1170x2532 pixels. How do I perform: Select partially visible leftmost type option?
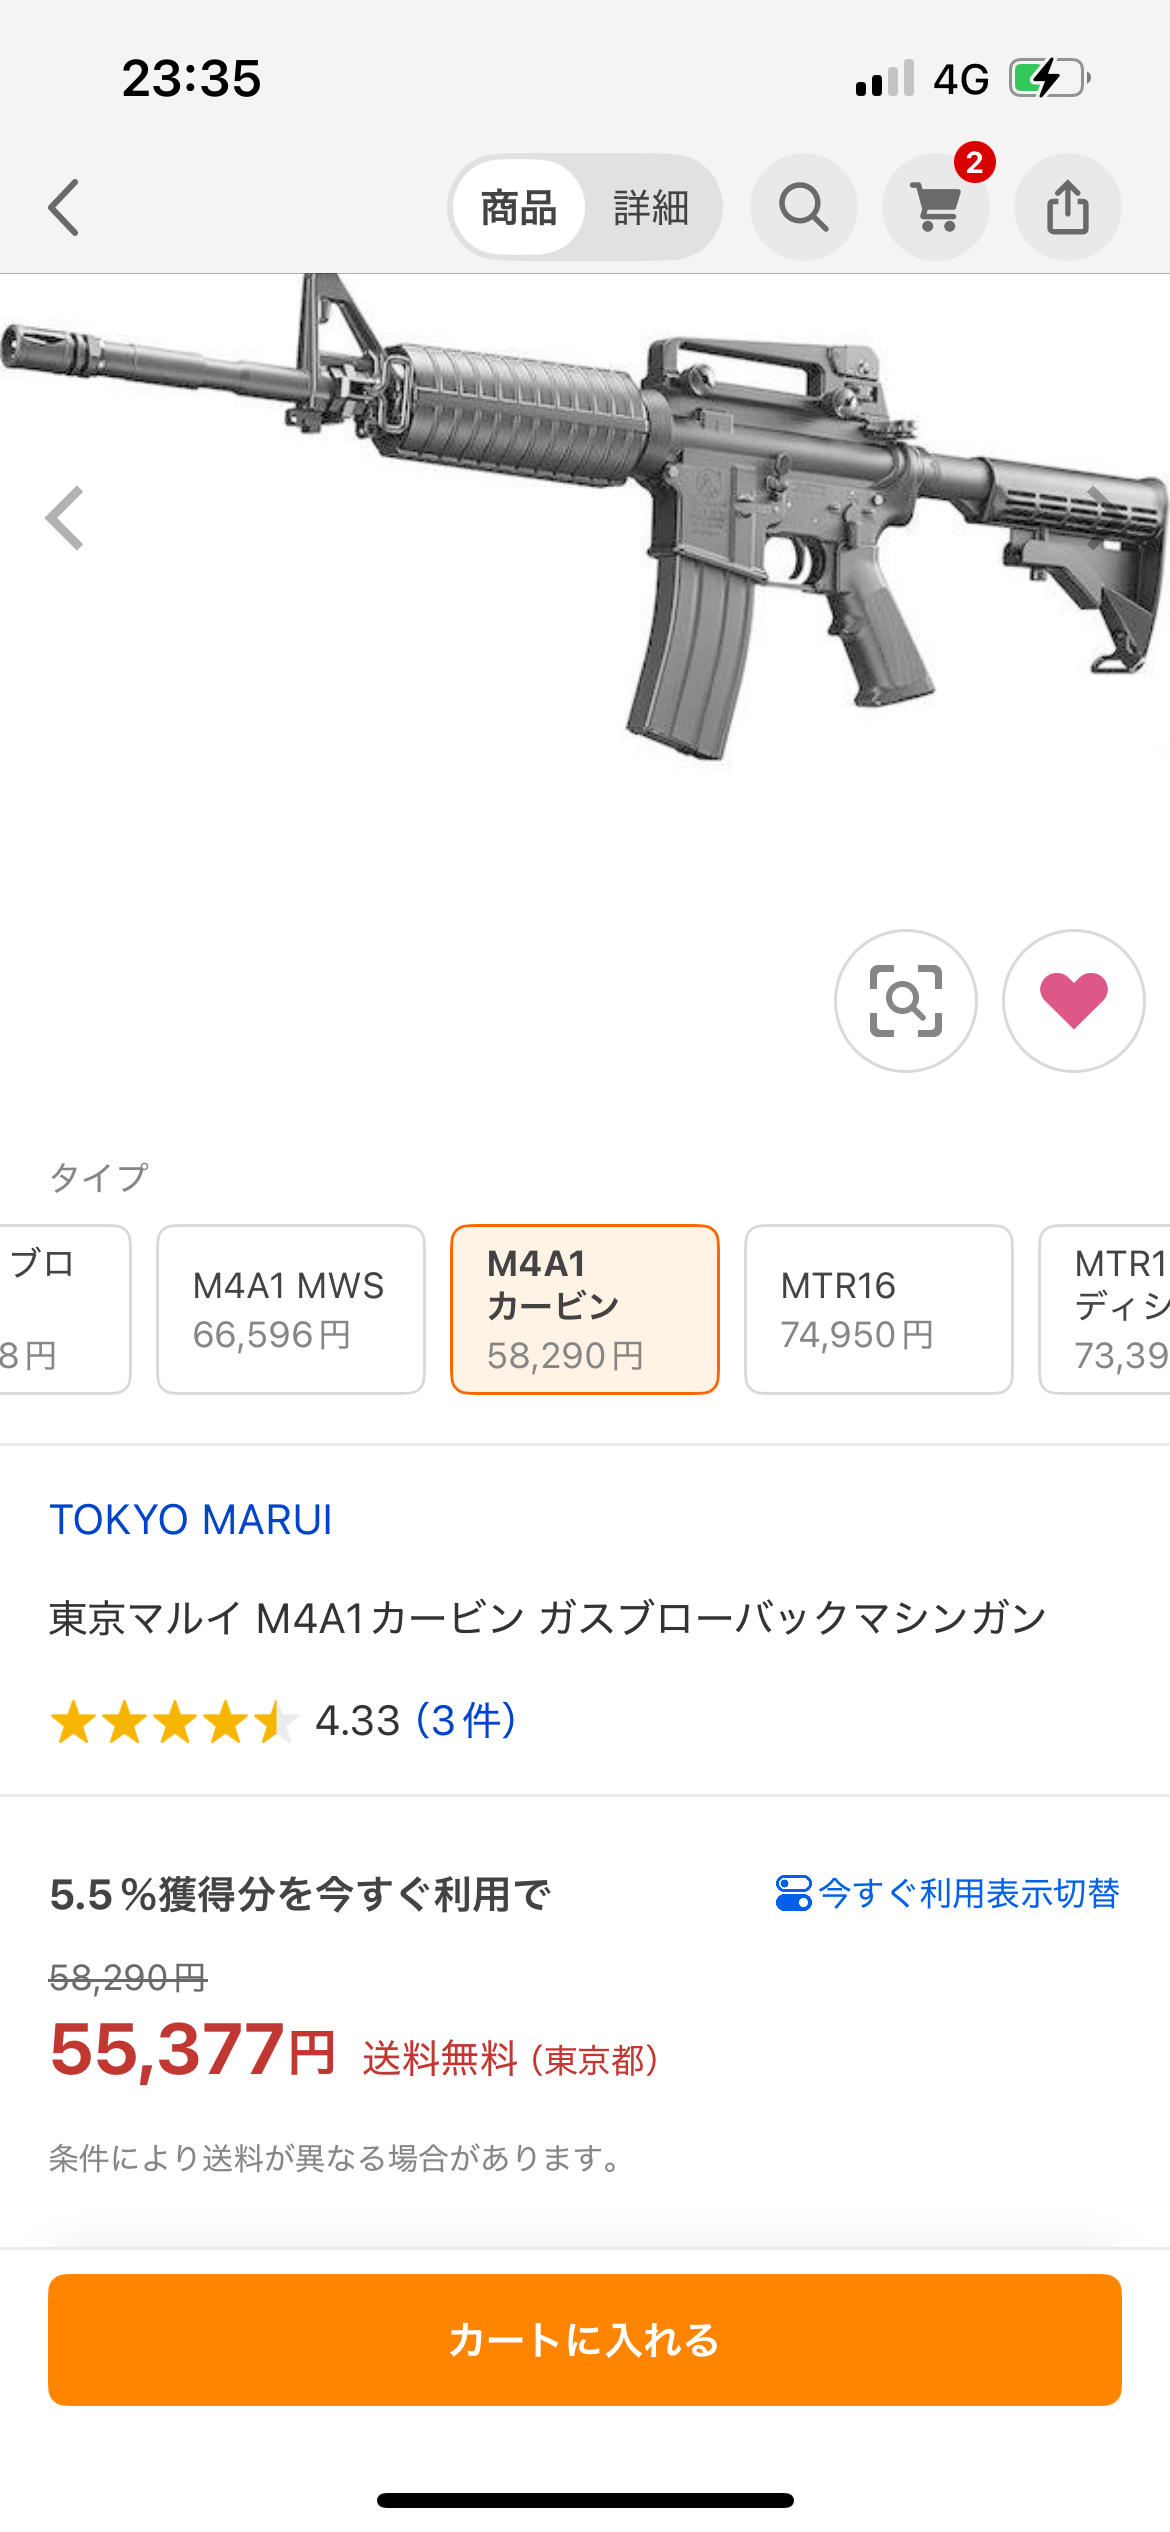[x=60, y=1309]
